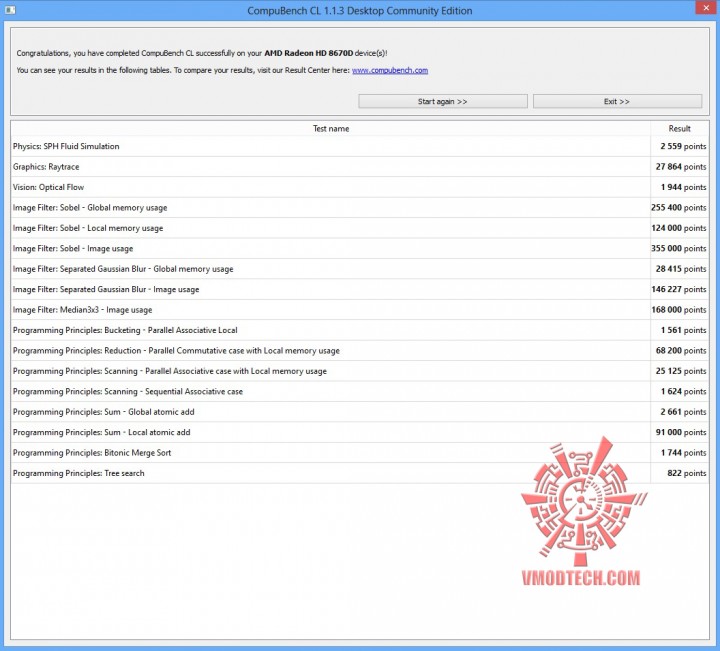Image resolution: width=720 pixels, height=651 pixels.
Task: Close the CompuBench window
Action: click(706, 8)
